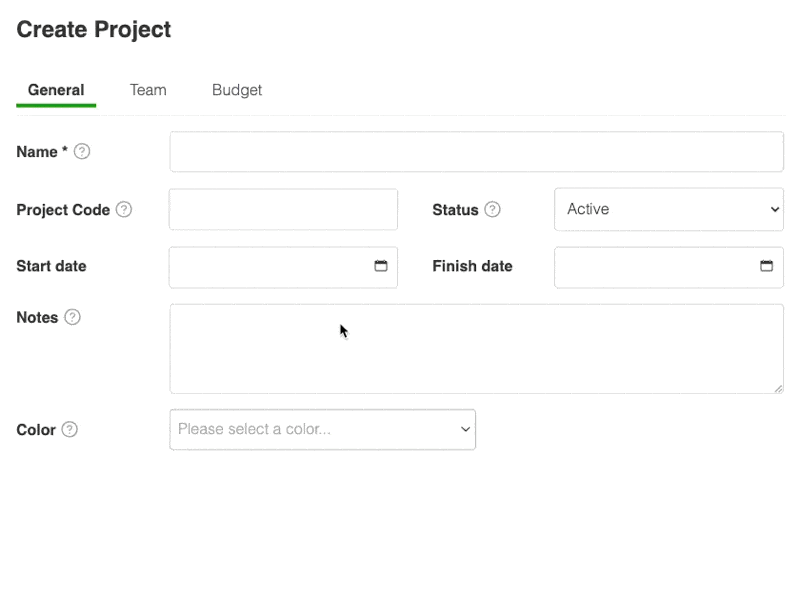Click the Project Code help icon
This screenshot has width=800, height=598.
[x=123, y=210]
